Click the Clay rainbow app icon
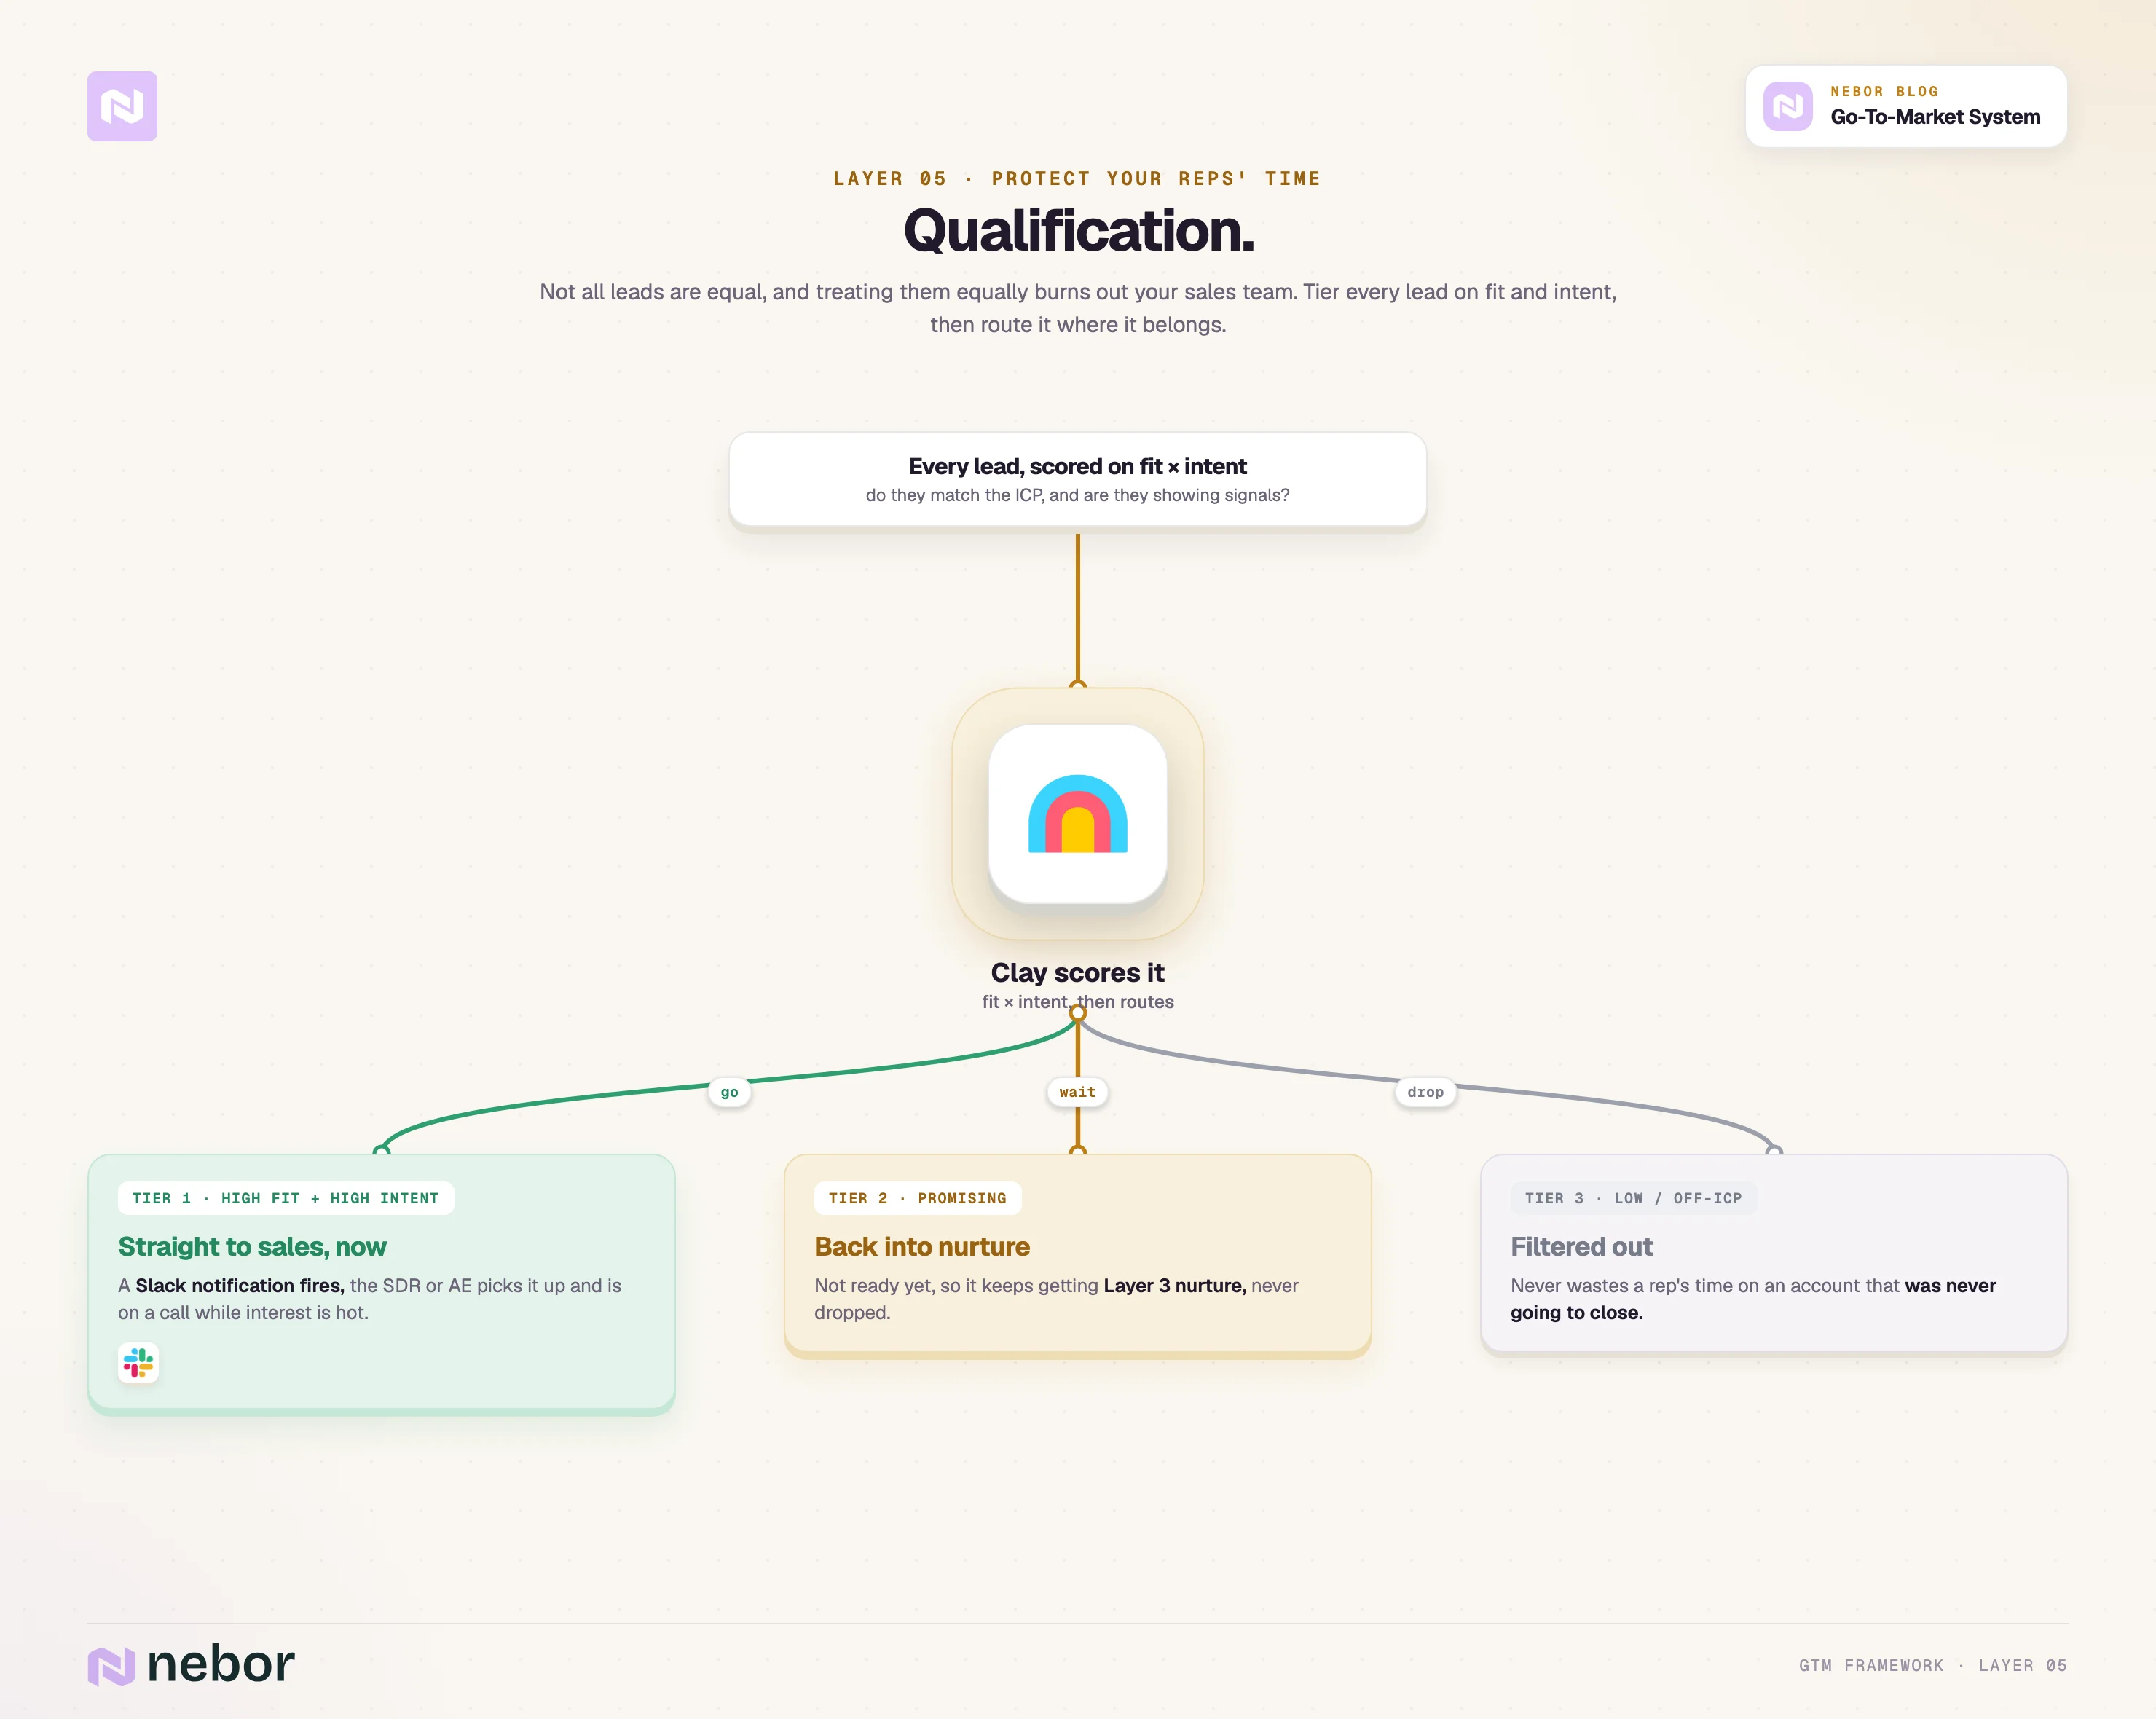 [x=1078, y=813]
